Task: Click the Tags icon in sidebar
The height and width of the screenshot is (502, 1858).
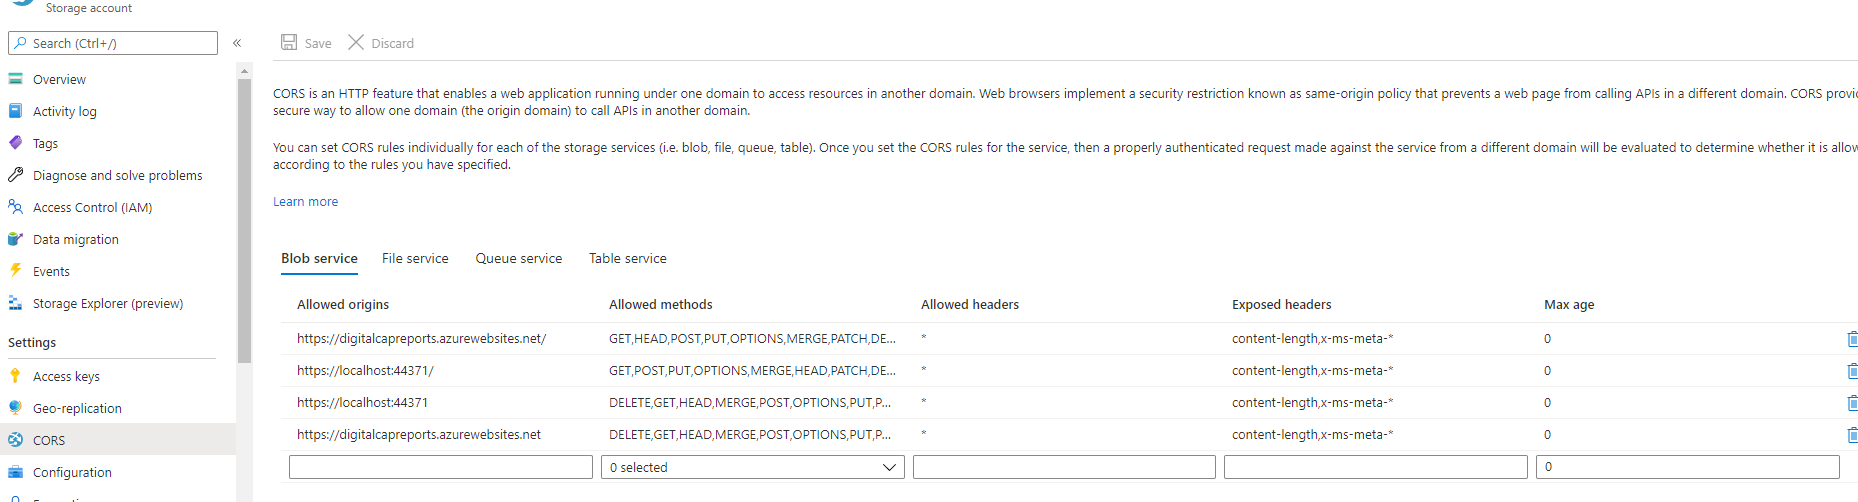Action: [x=15, y=143]
